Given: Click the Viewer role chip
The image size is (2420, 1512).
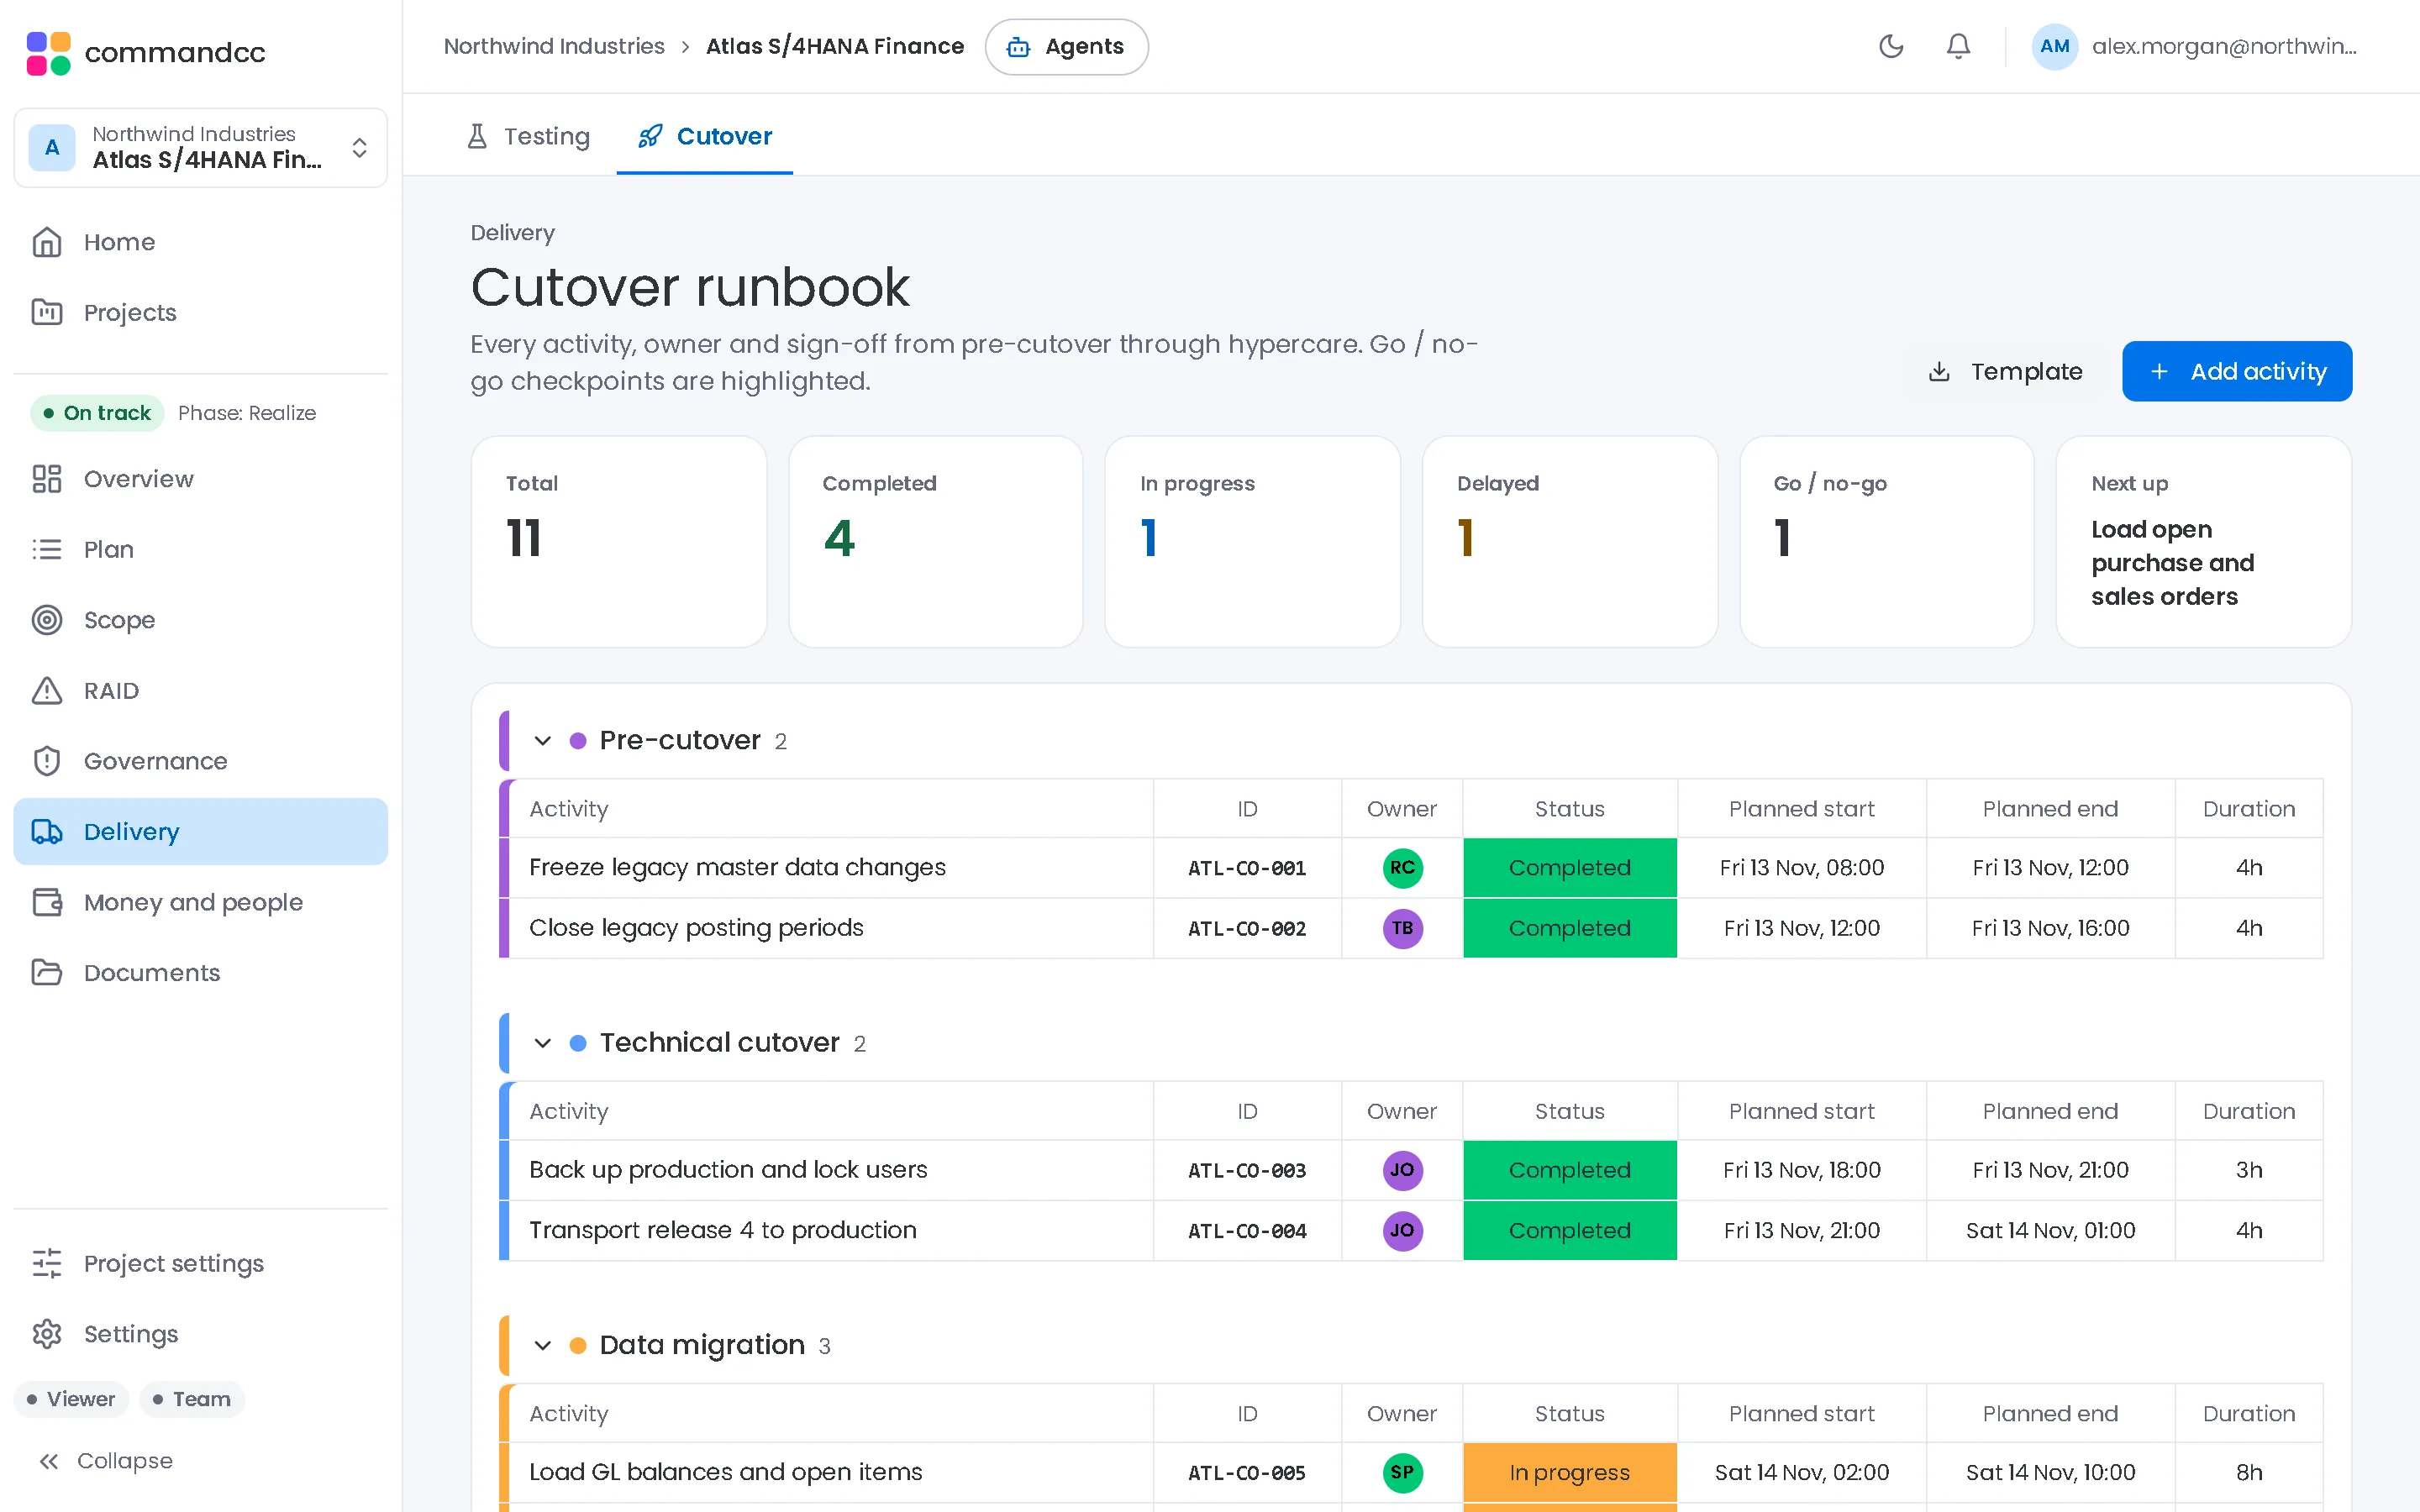Looking at the screenshot, I should (71, 1399).
